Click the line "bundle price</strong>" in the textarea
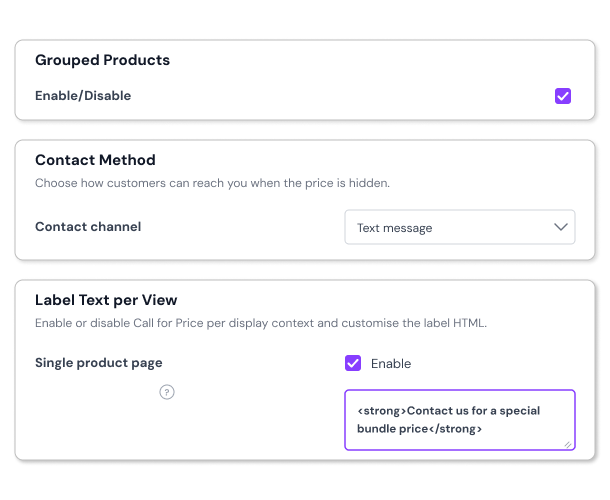This screenshot has height=500, width=610. coord(419,429)
